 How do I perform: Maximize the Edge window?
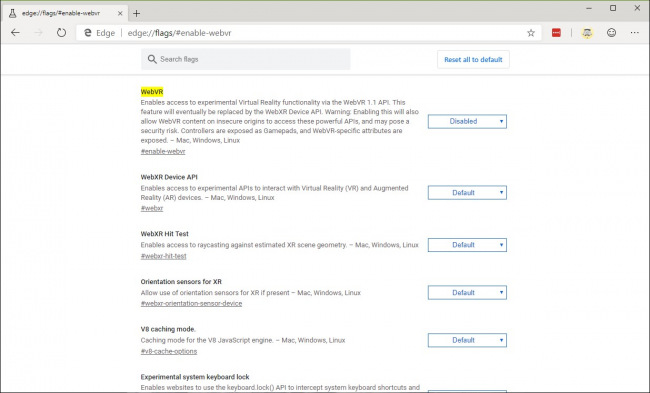pyautogui.click(x=613, y=8)
